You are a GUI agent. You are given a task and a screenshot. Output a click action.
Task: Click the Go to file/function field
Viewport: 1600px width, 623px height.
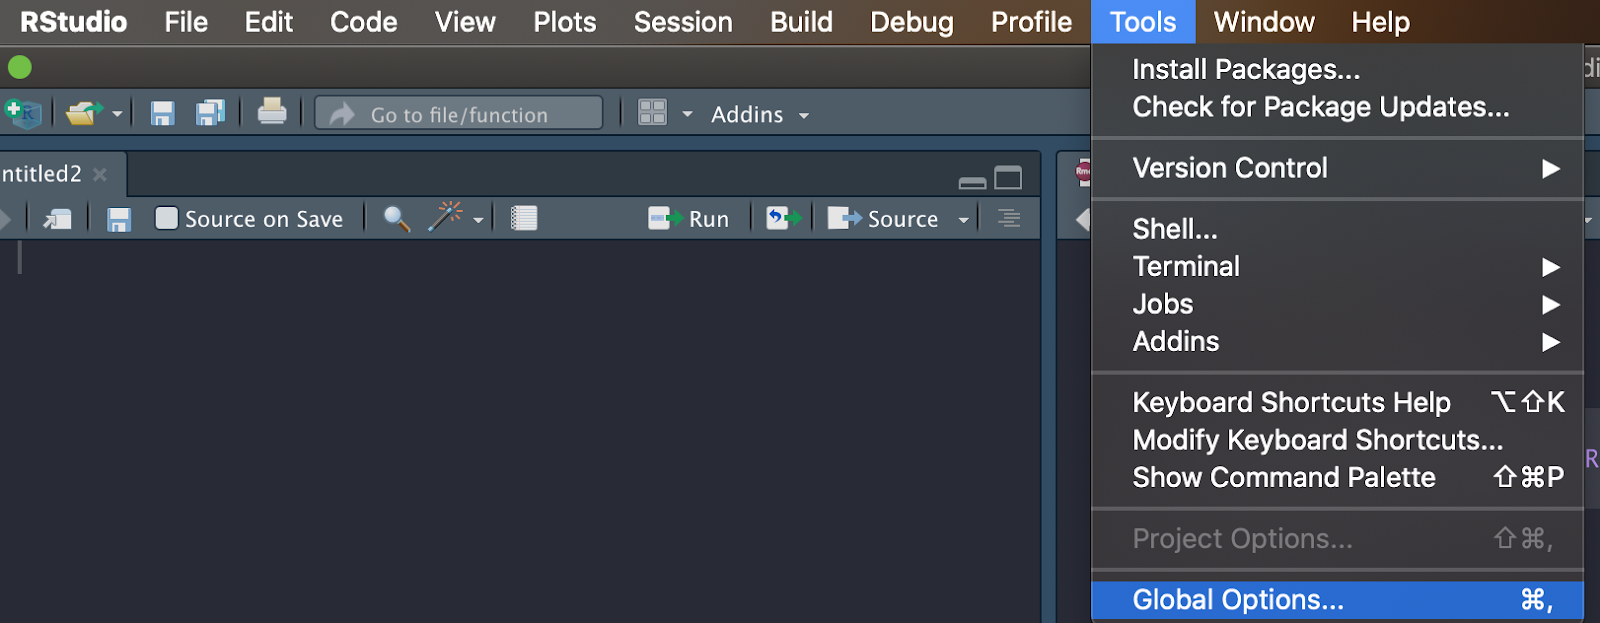point(459,114)
